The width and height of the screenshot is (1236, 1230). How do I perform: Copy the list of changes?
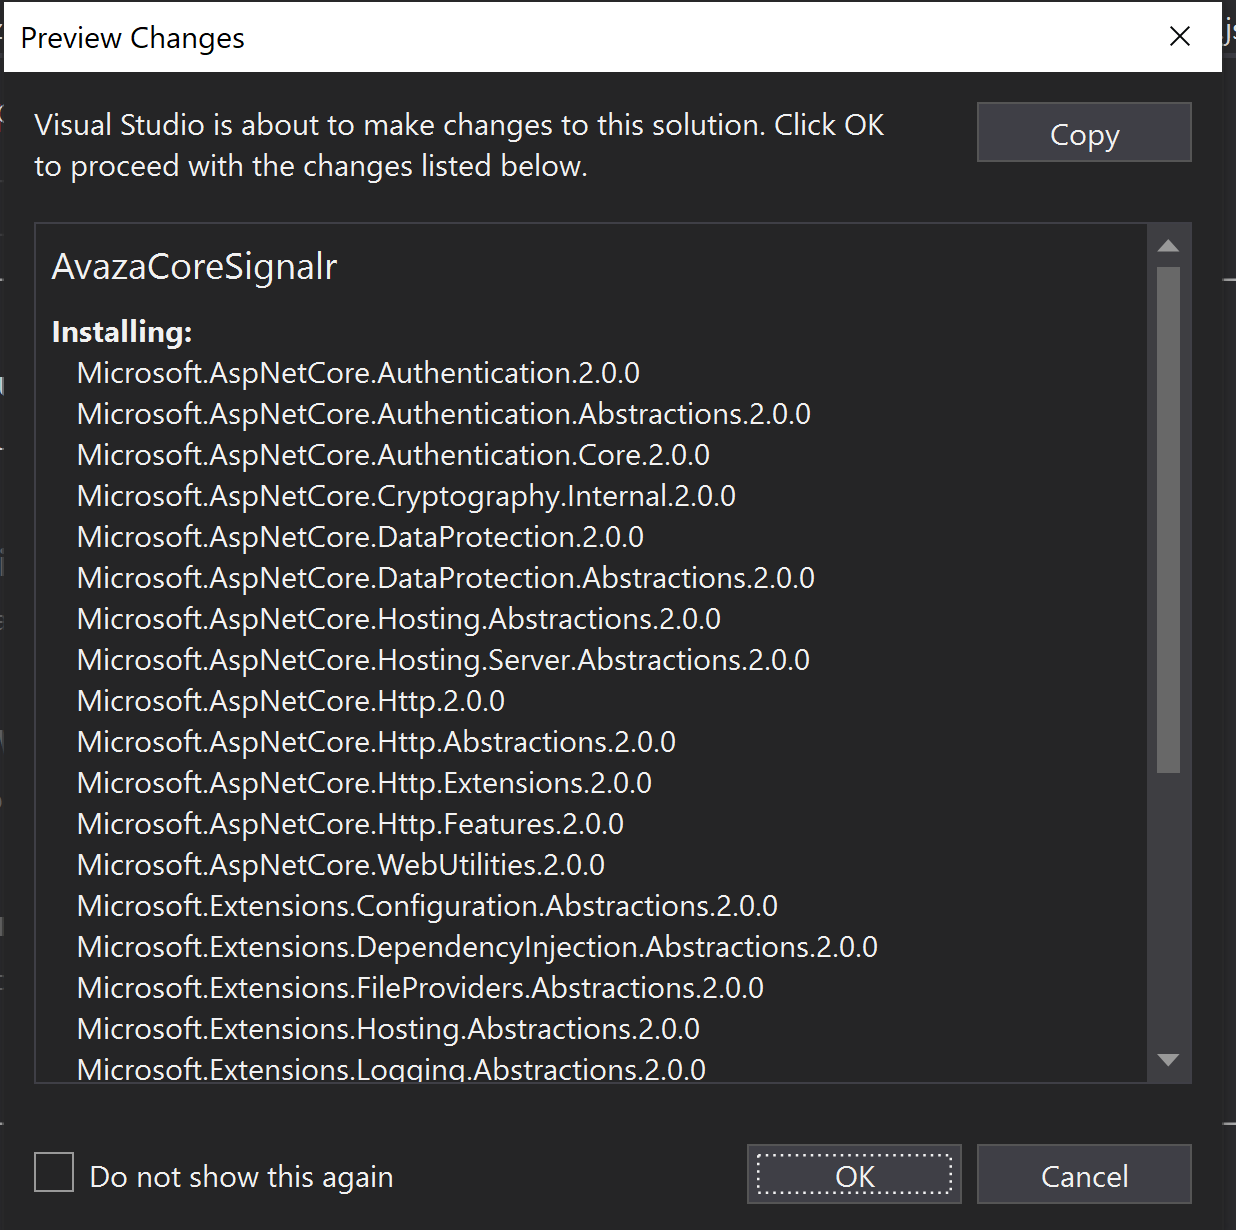click(x=1083, y=132)
